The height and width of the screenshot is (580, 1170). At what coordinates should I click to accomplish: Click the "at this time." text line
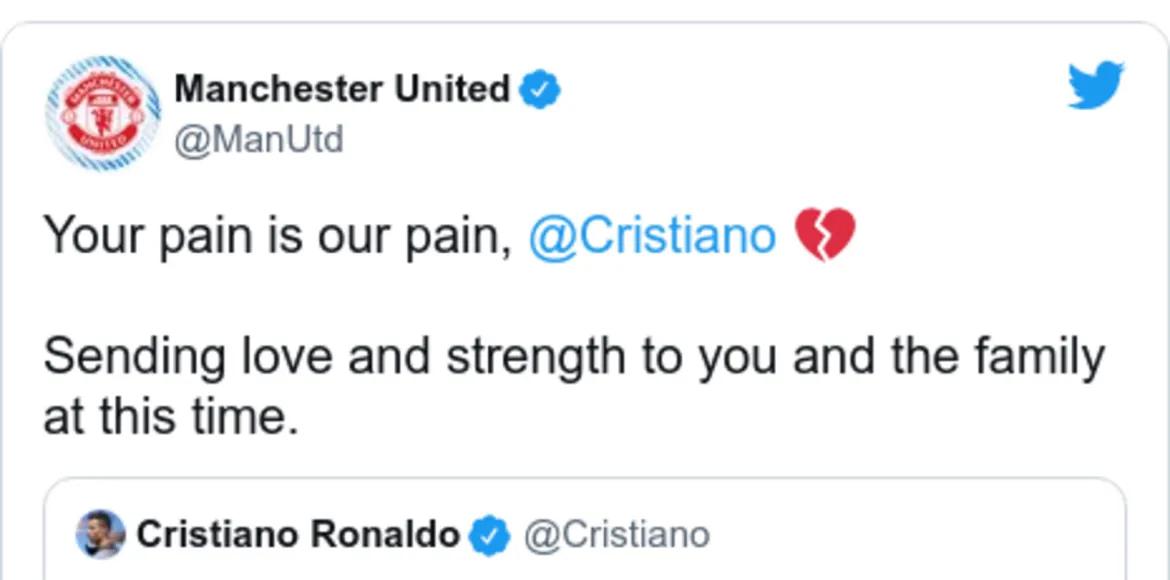pyautogui.click(x=171, y=416)
